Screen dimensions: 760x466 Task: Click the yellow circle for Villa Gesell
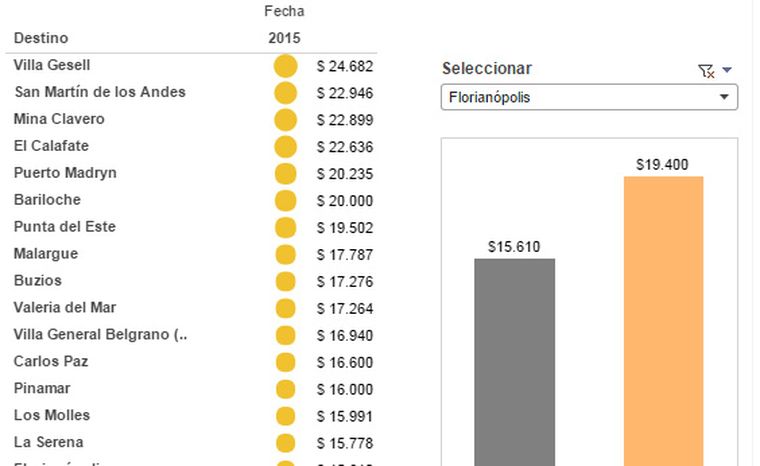285,66
